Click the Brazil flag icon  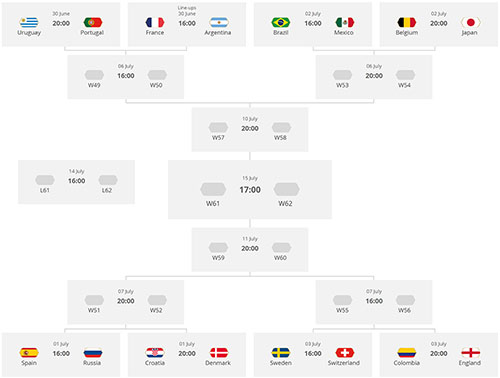coord(281,23)
